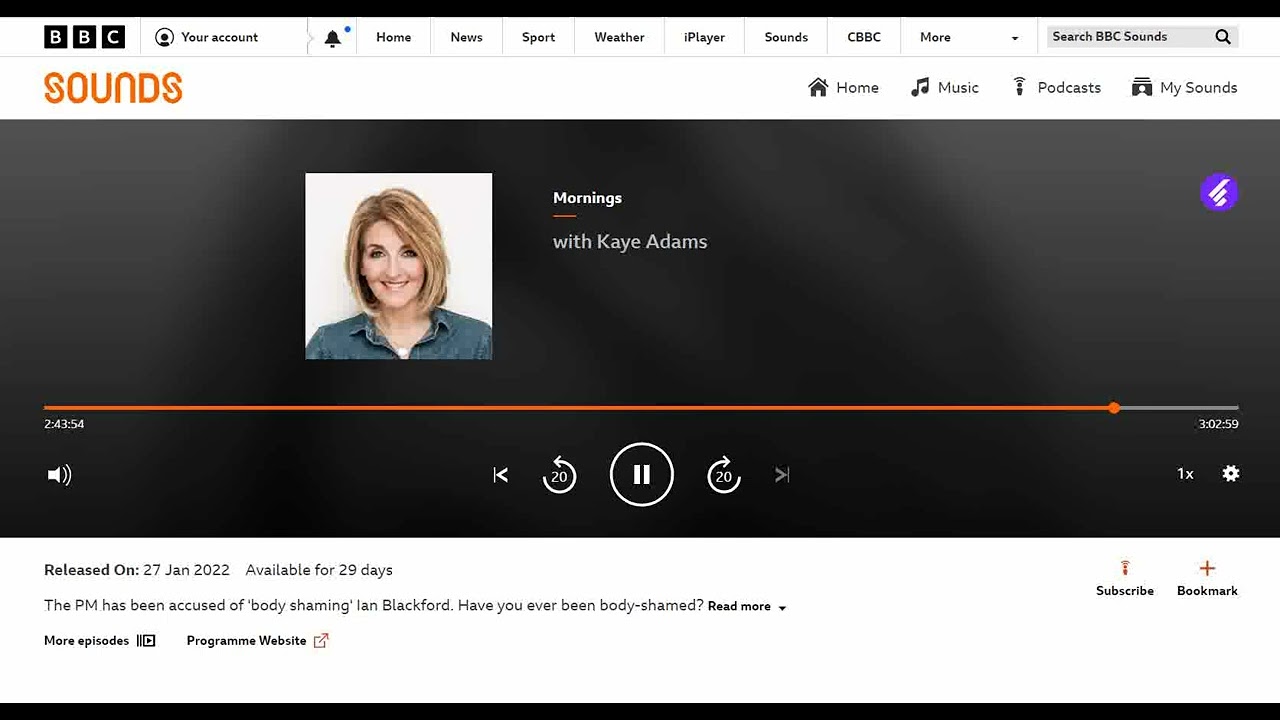Open the Programme Website link

pyautogui.click(x=246, y=641)
